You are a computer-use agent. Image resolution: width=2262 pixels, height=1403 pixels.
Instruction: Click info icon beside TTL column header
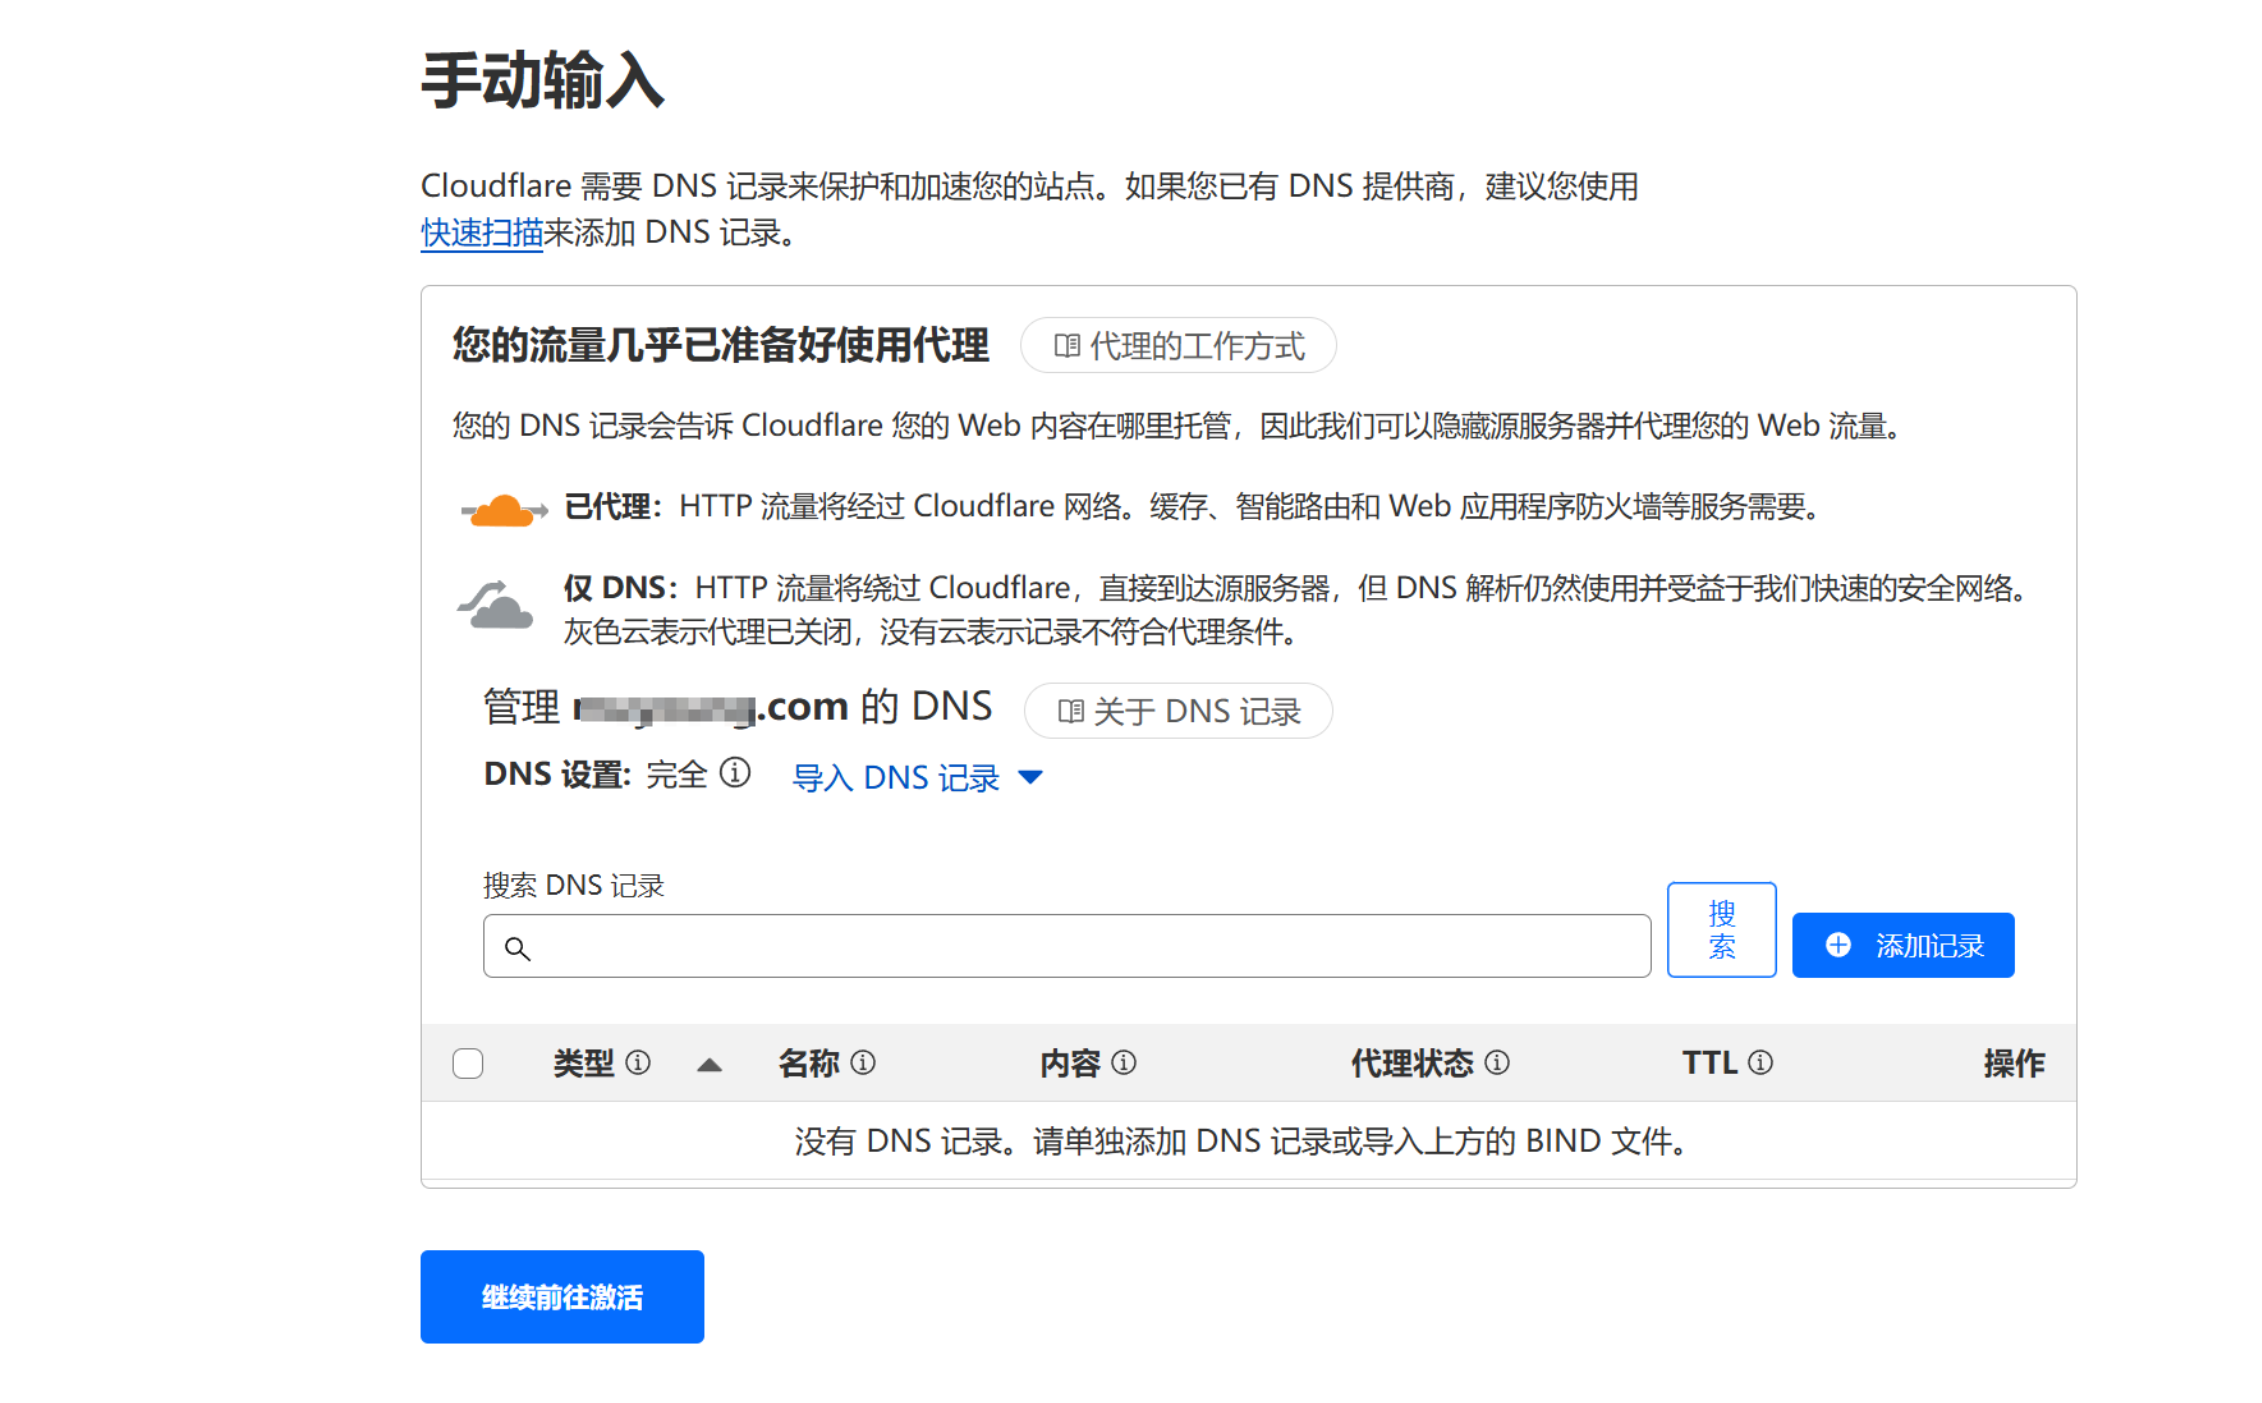point(1761,1062)
